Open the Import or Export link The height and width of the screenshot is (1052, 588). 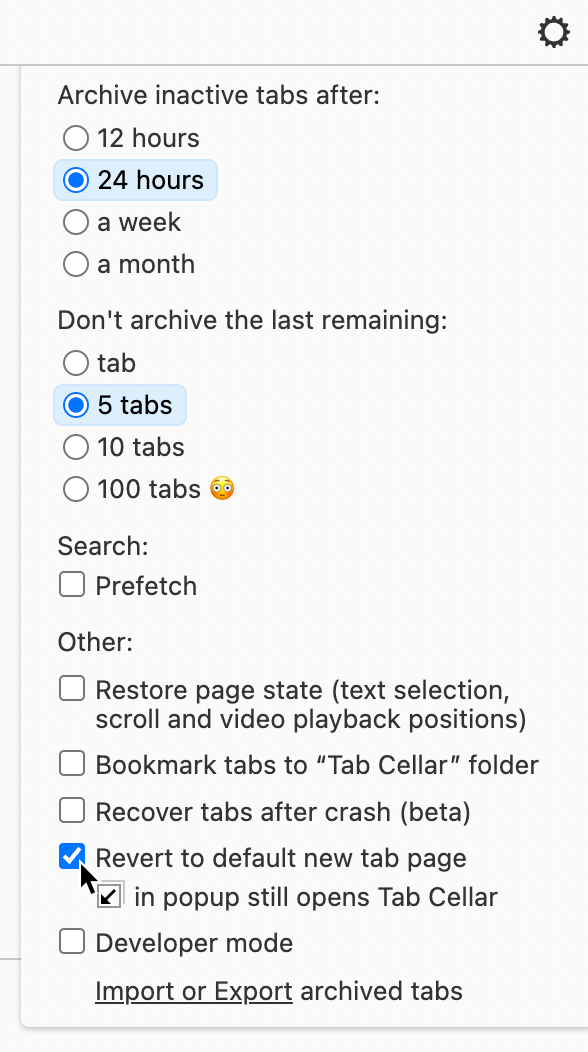point(194,991)
